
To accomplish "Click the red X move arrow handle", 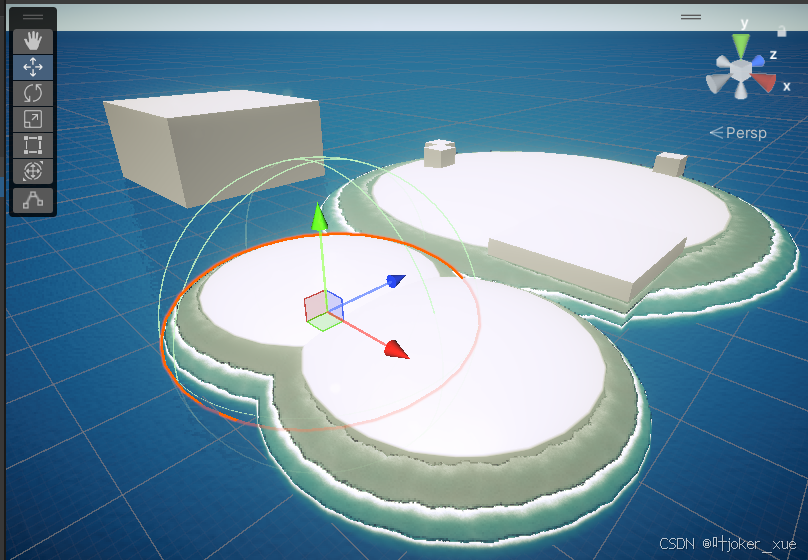I will 397,349.
